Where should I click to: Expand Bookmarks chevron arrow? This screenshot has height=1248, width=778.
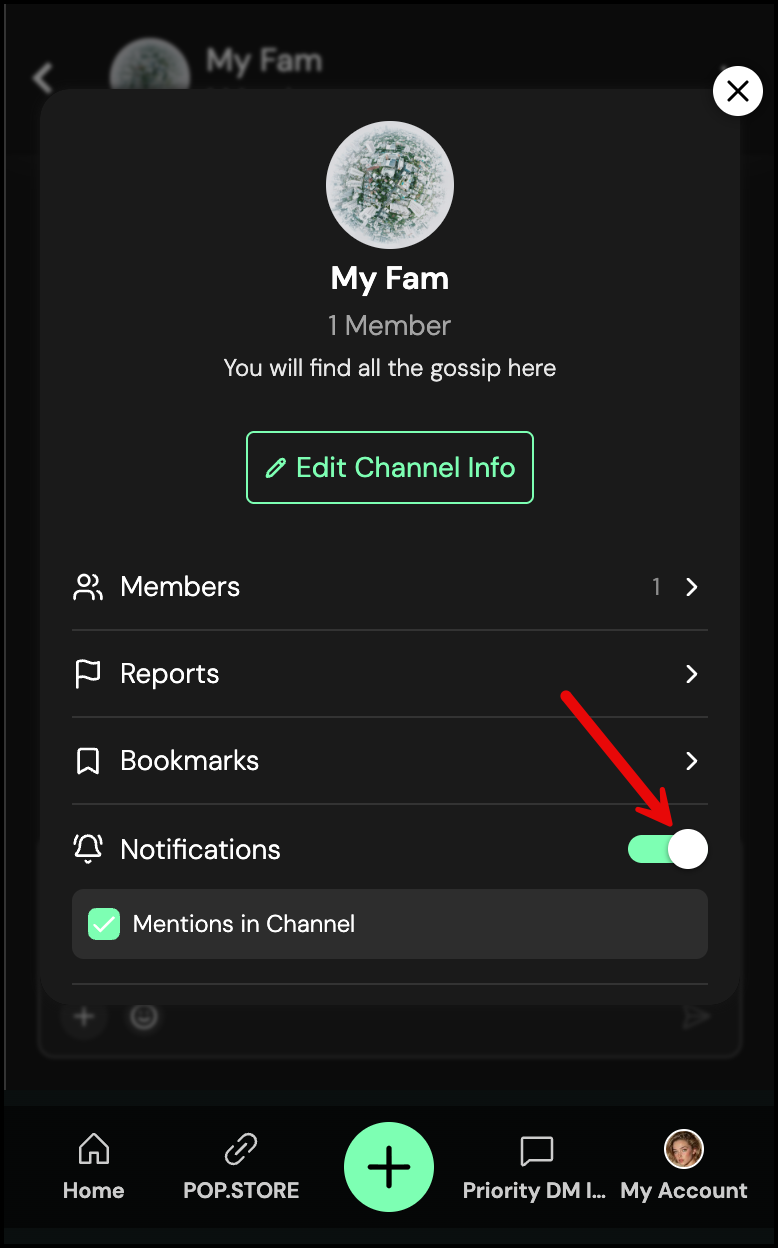pyautogui.click(x=691, y=761)
